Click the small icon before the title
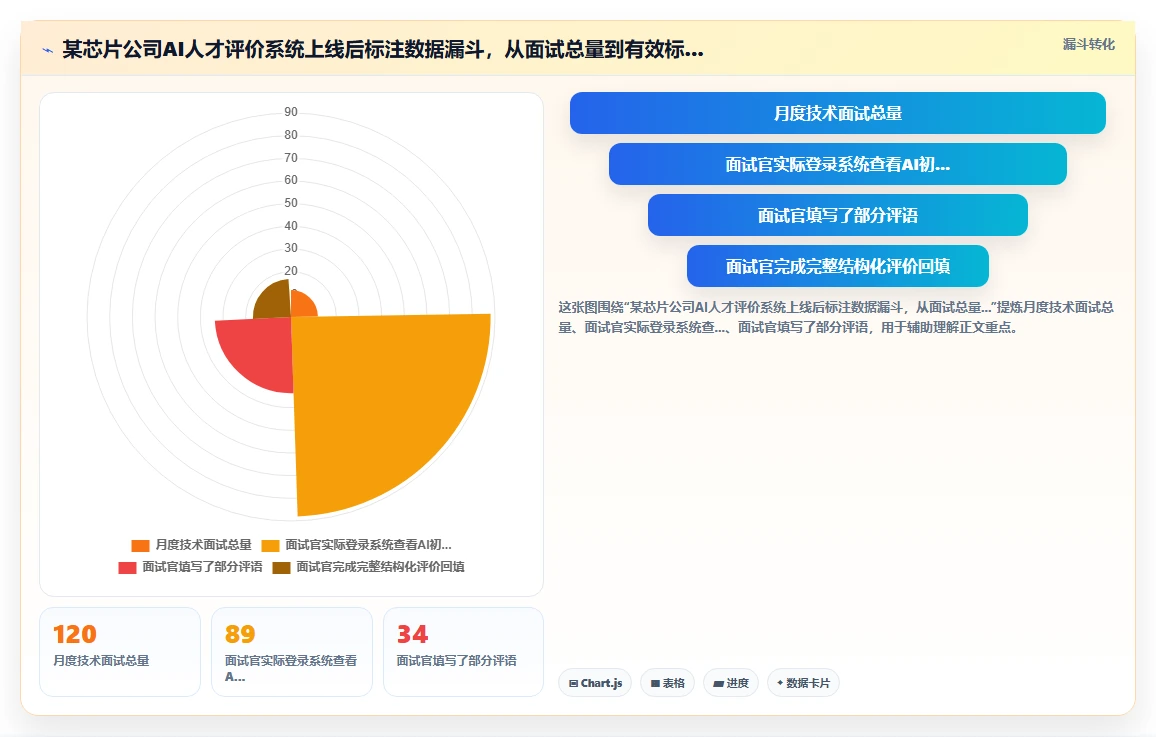 point(48,51)
